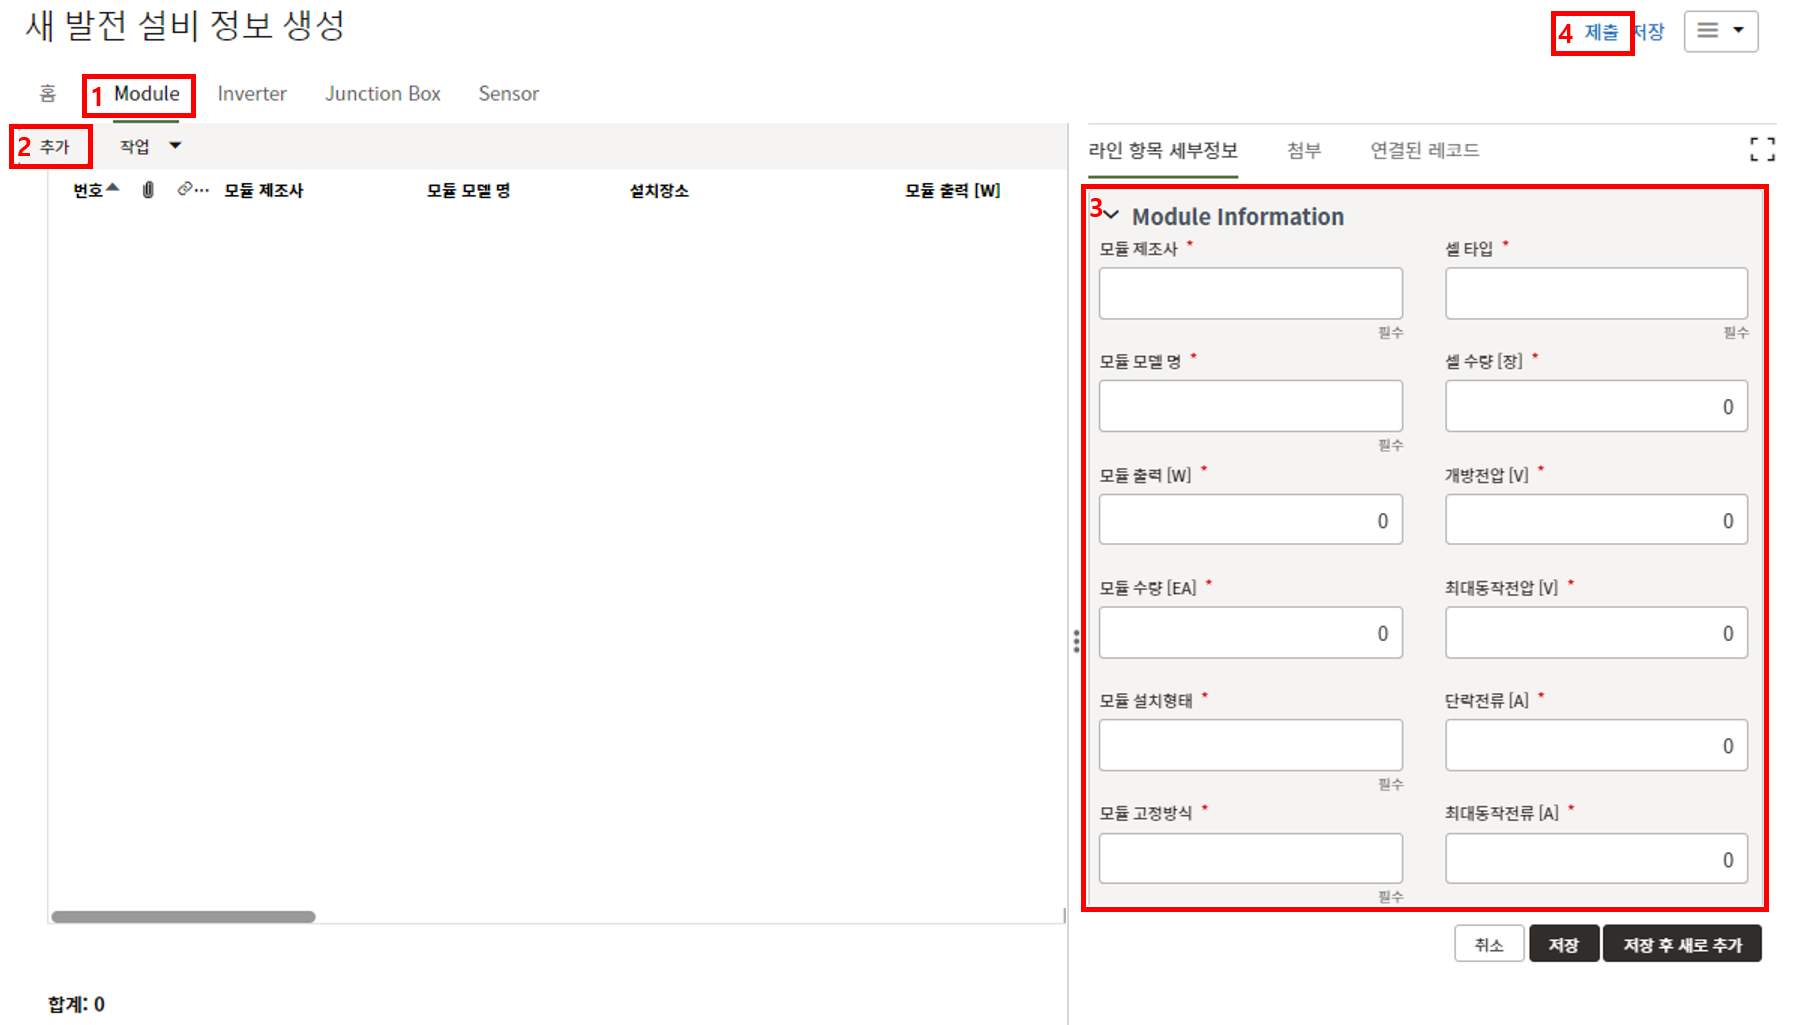The image size is (1794, 1025).
Task: Click the 저장 후 새로 추가 button
Action: pos(1681,945)
